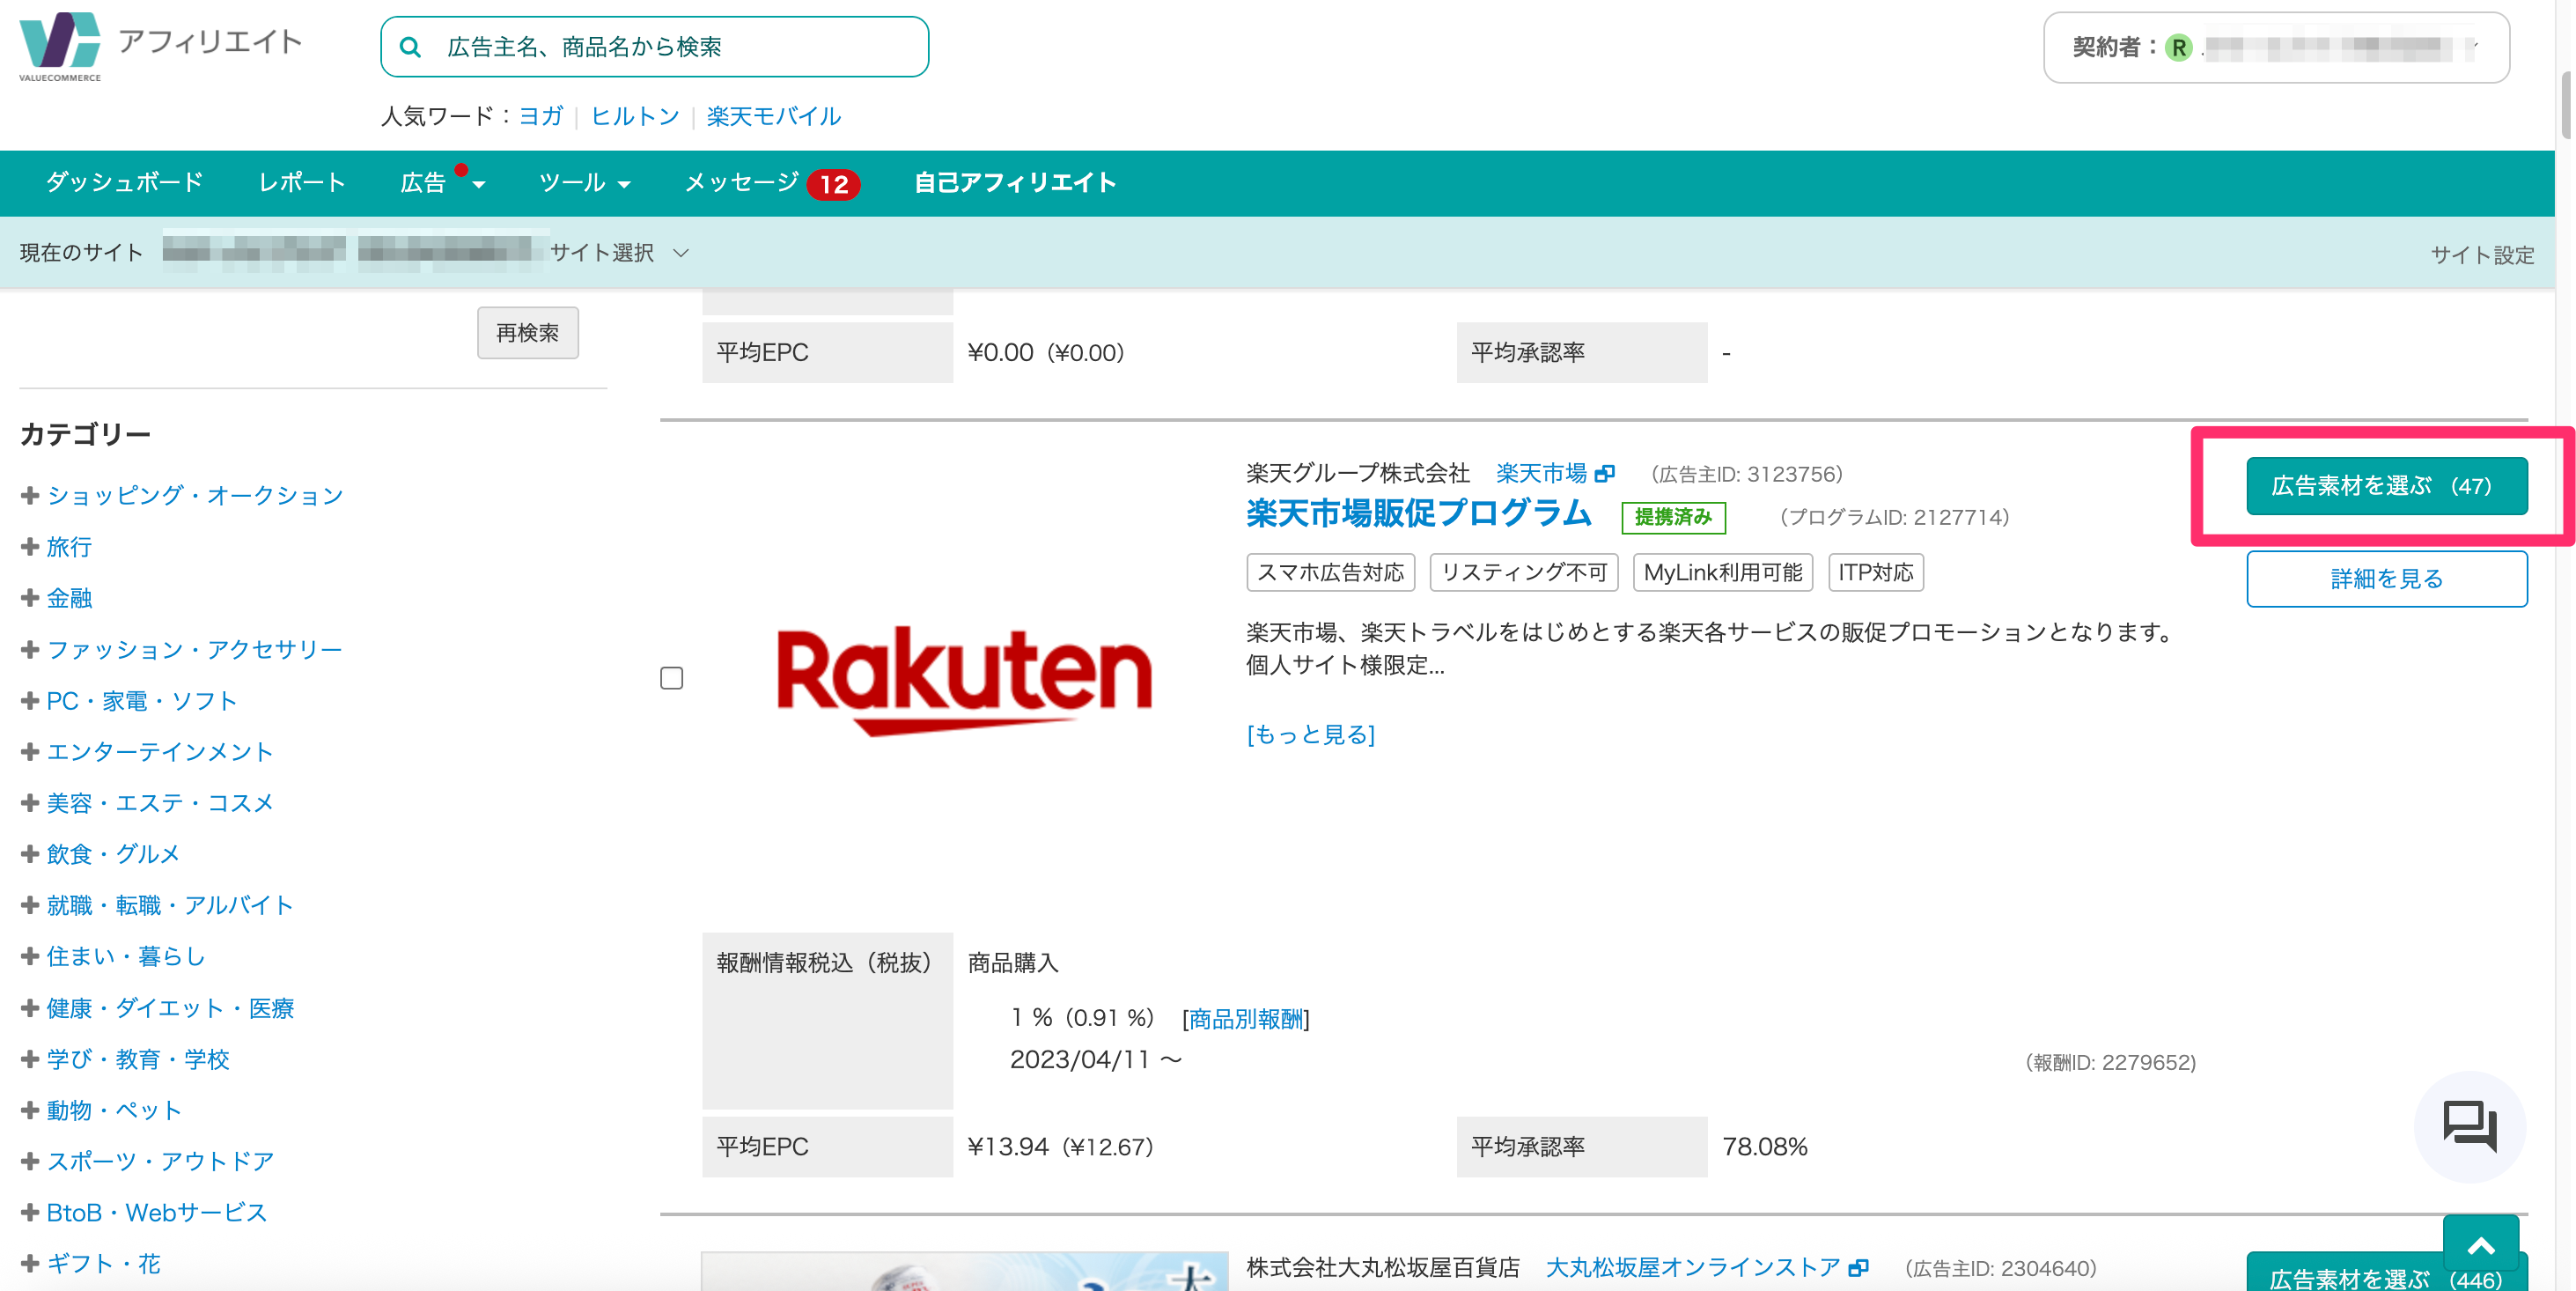Open the 契約者 account dropdown
The width and height of the screenshot is (2576, 1291).
[2276, 47]
